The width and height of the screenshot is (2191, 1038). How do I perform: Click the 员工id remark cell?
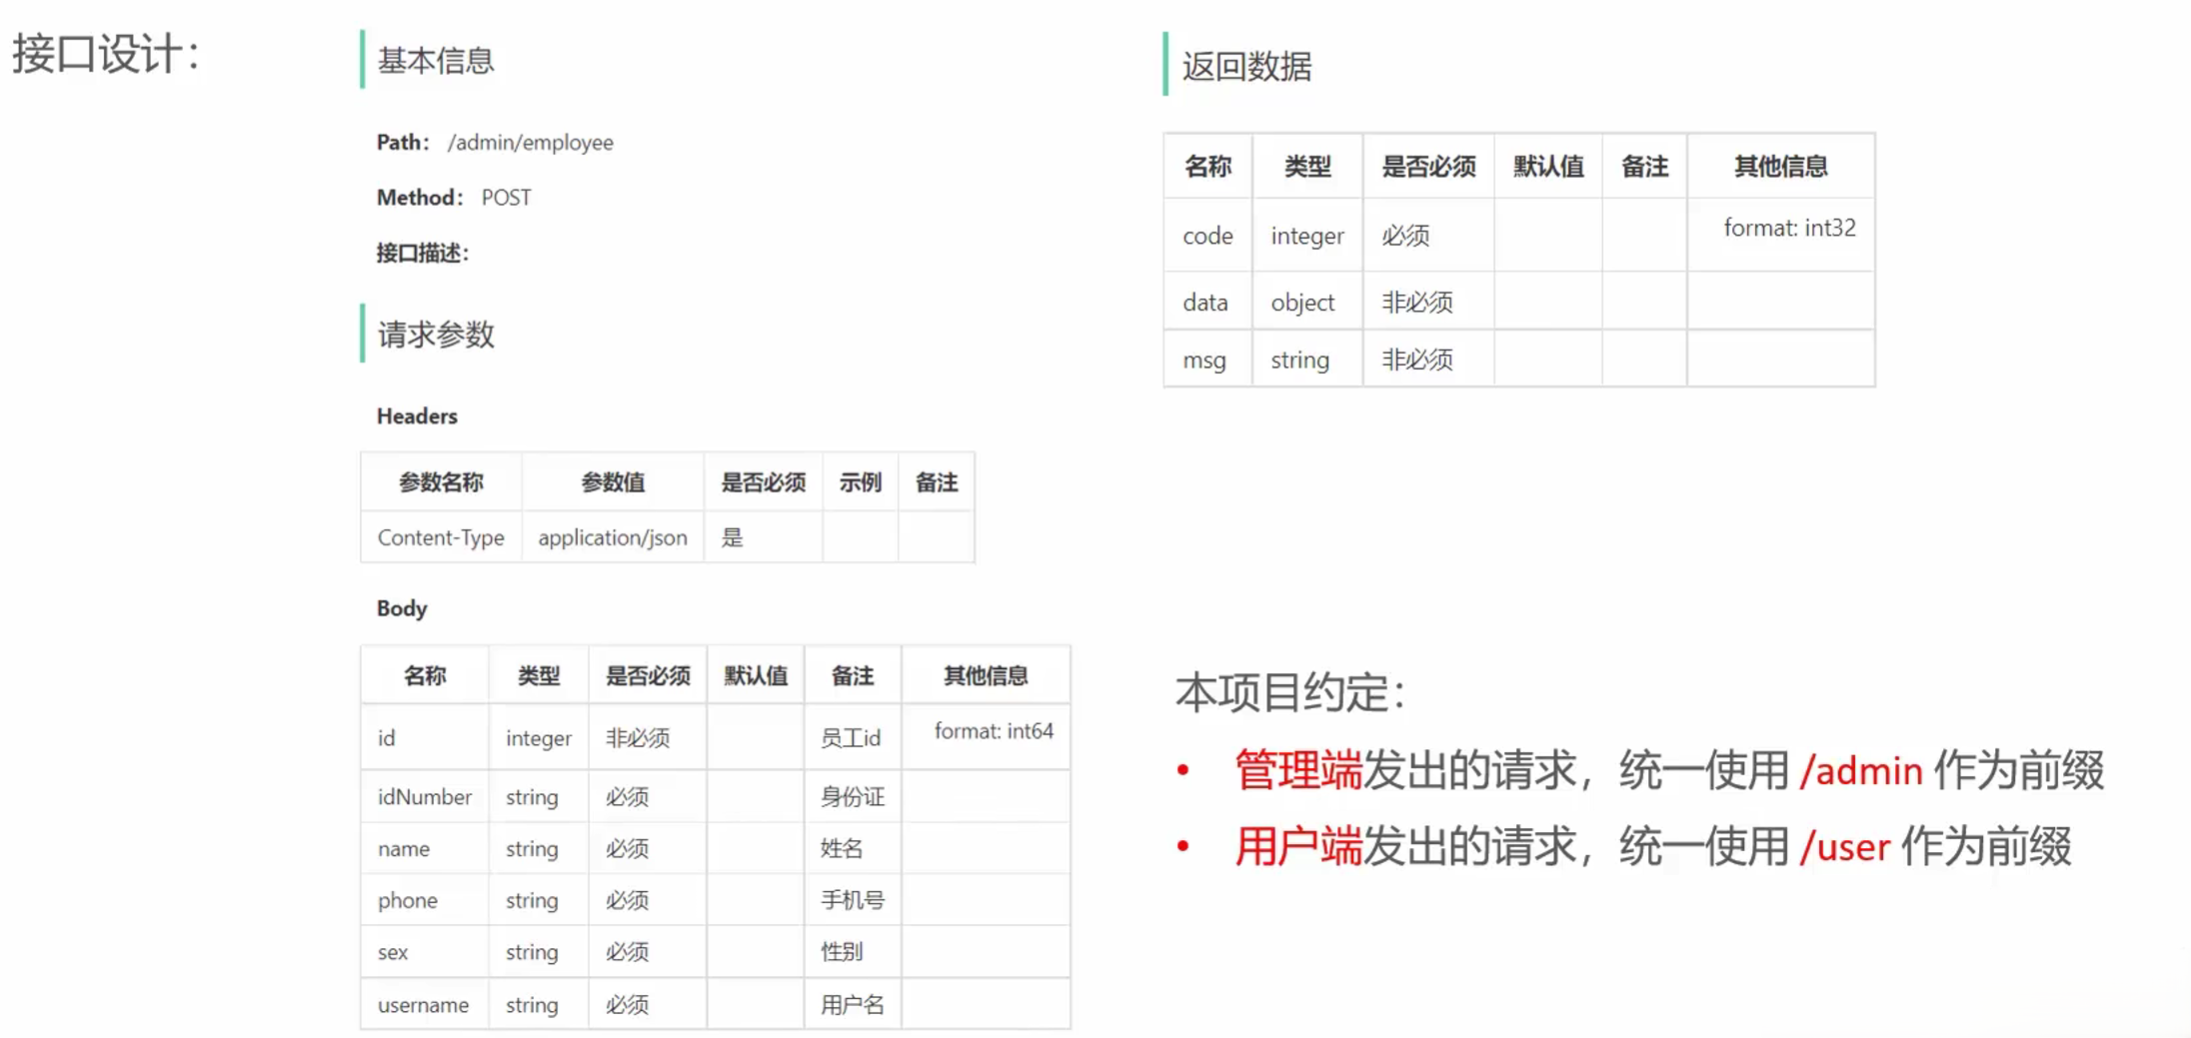click(850, 738)
